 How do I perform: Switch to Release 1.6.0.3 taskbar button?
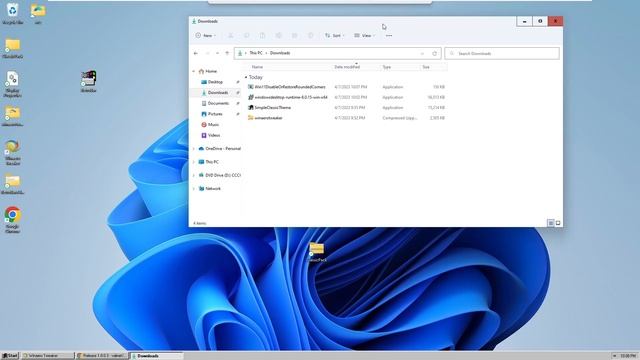[x=102, y=356]
